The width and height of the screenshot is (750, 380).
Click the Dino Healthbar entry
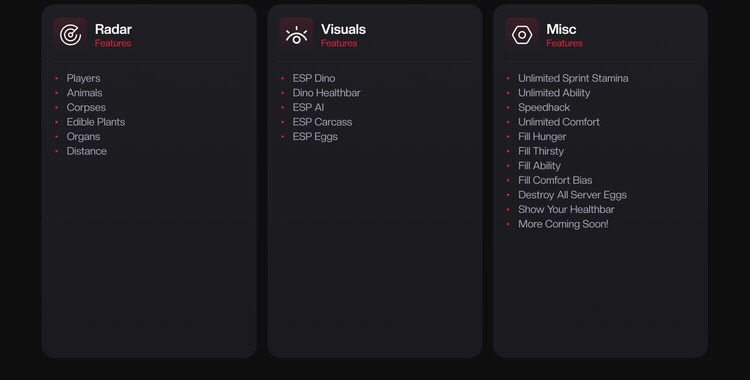327,93
